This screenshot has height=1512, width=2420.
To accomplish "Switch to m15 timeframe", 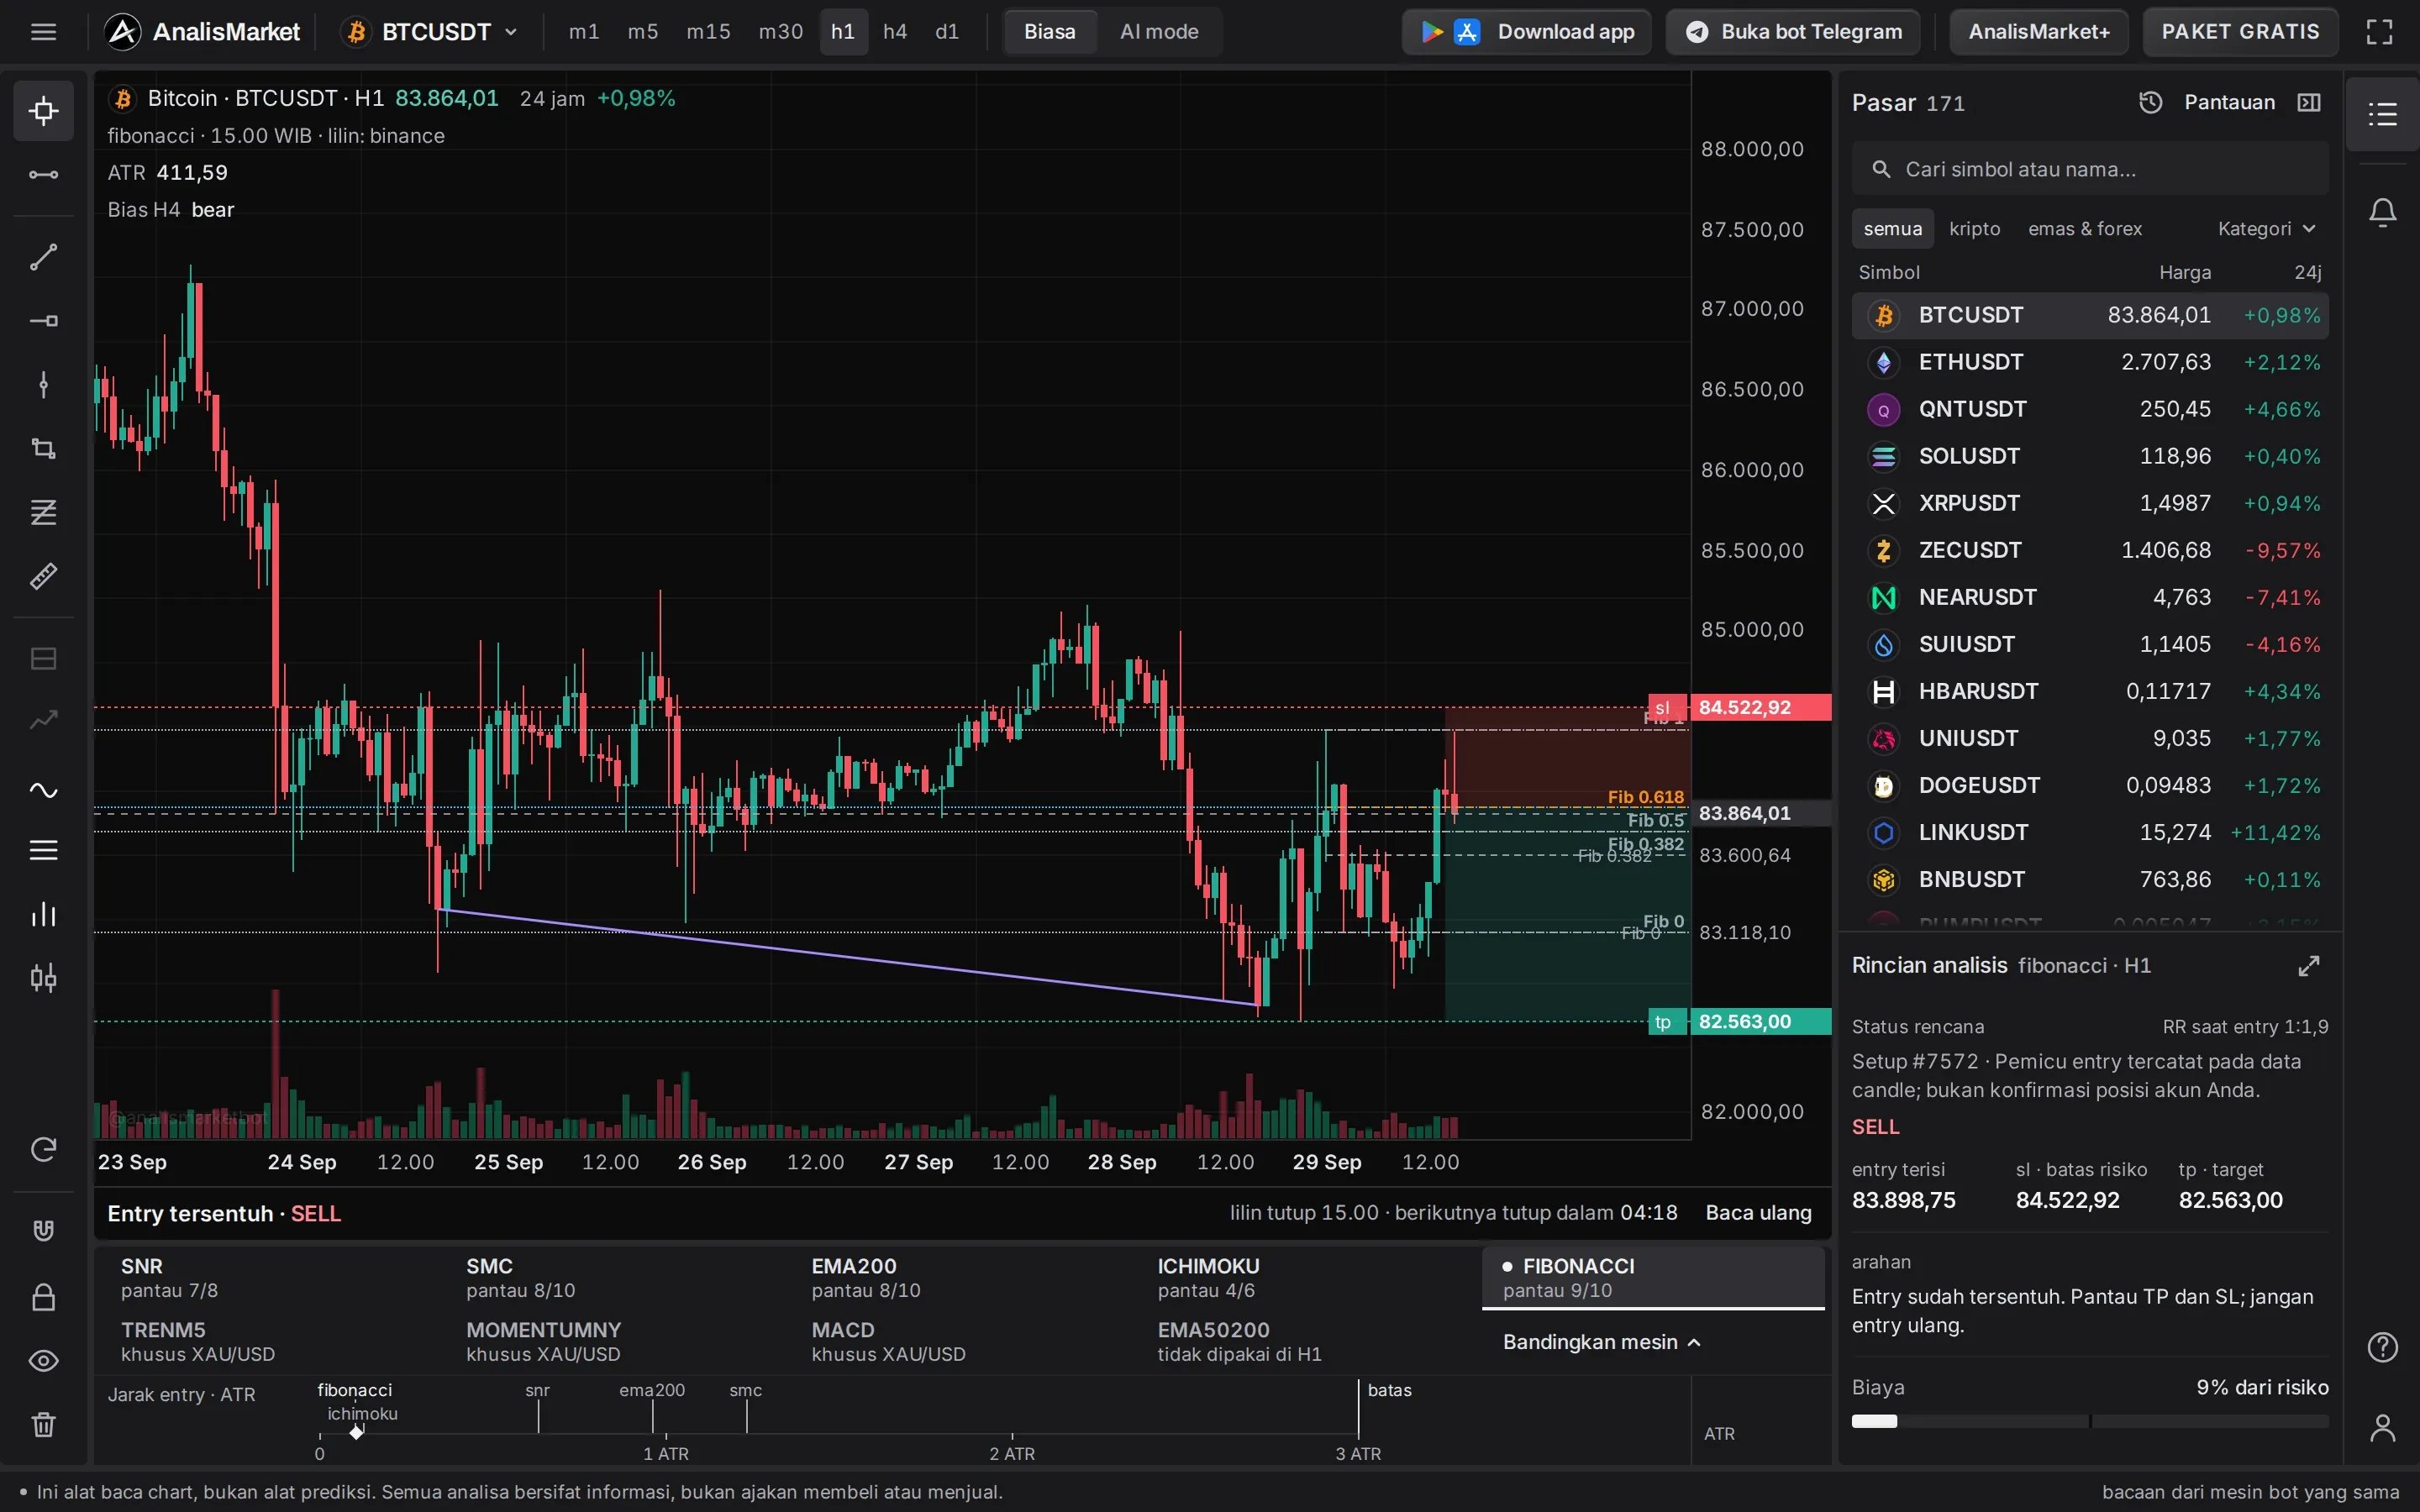I will tap(708, 32).
